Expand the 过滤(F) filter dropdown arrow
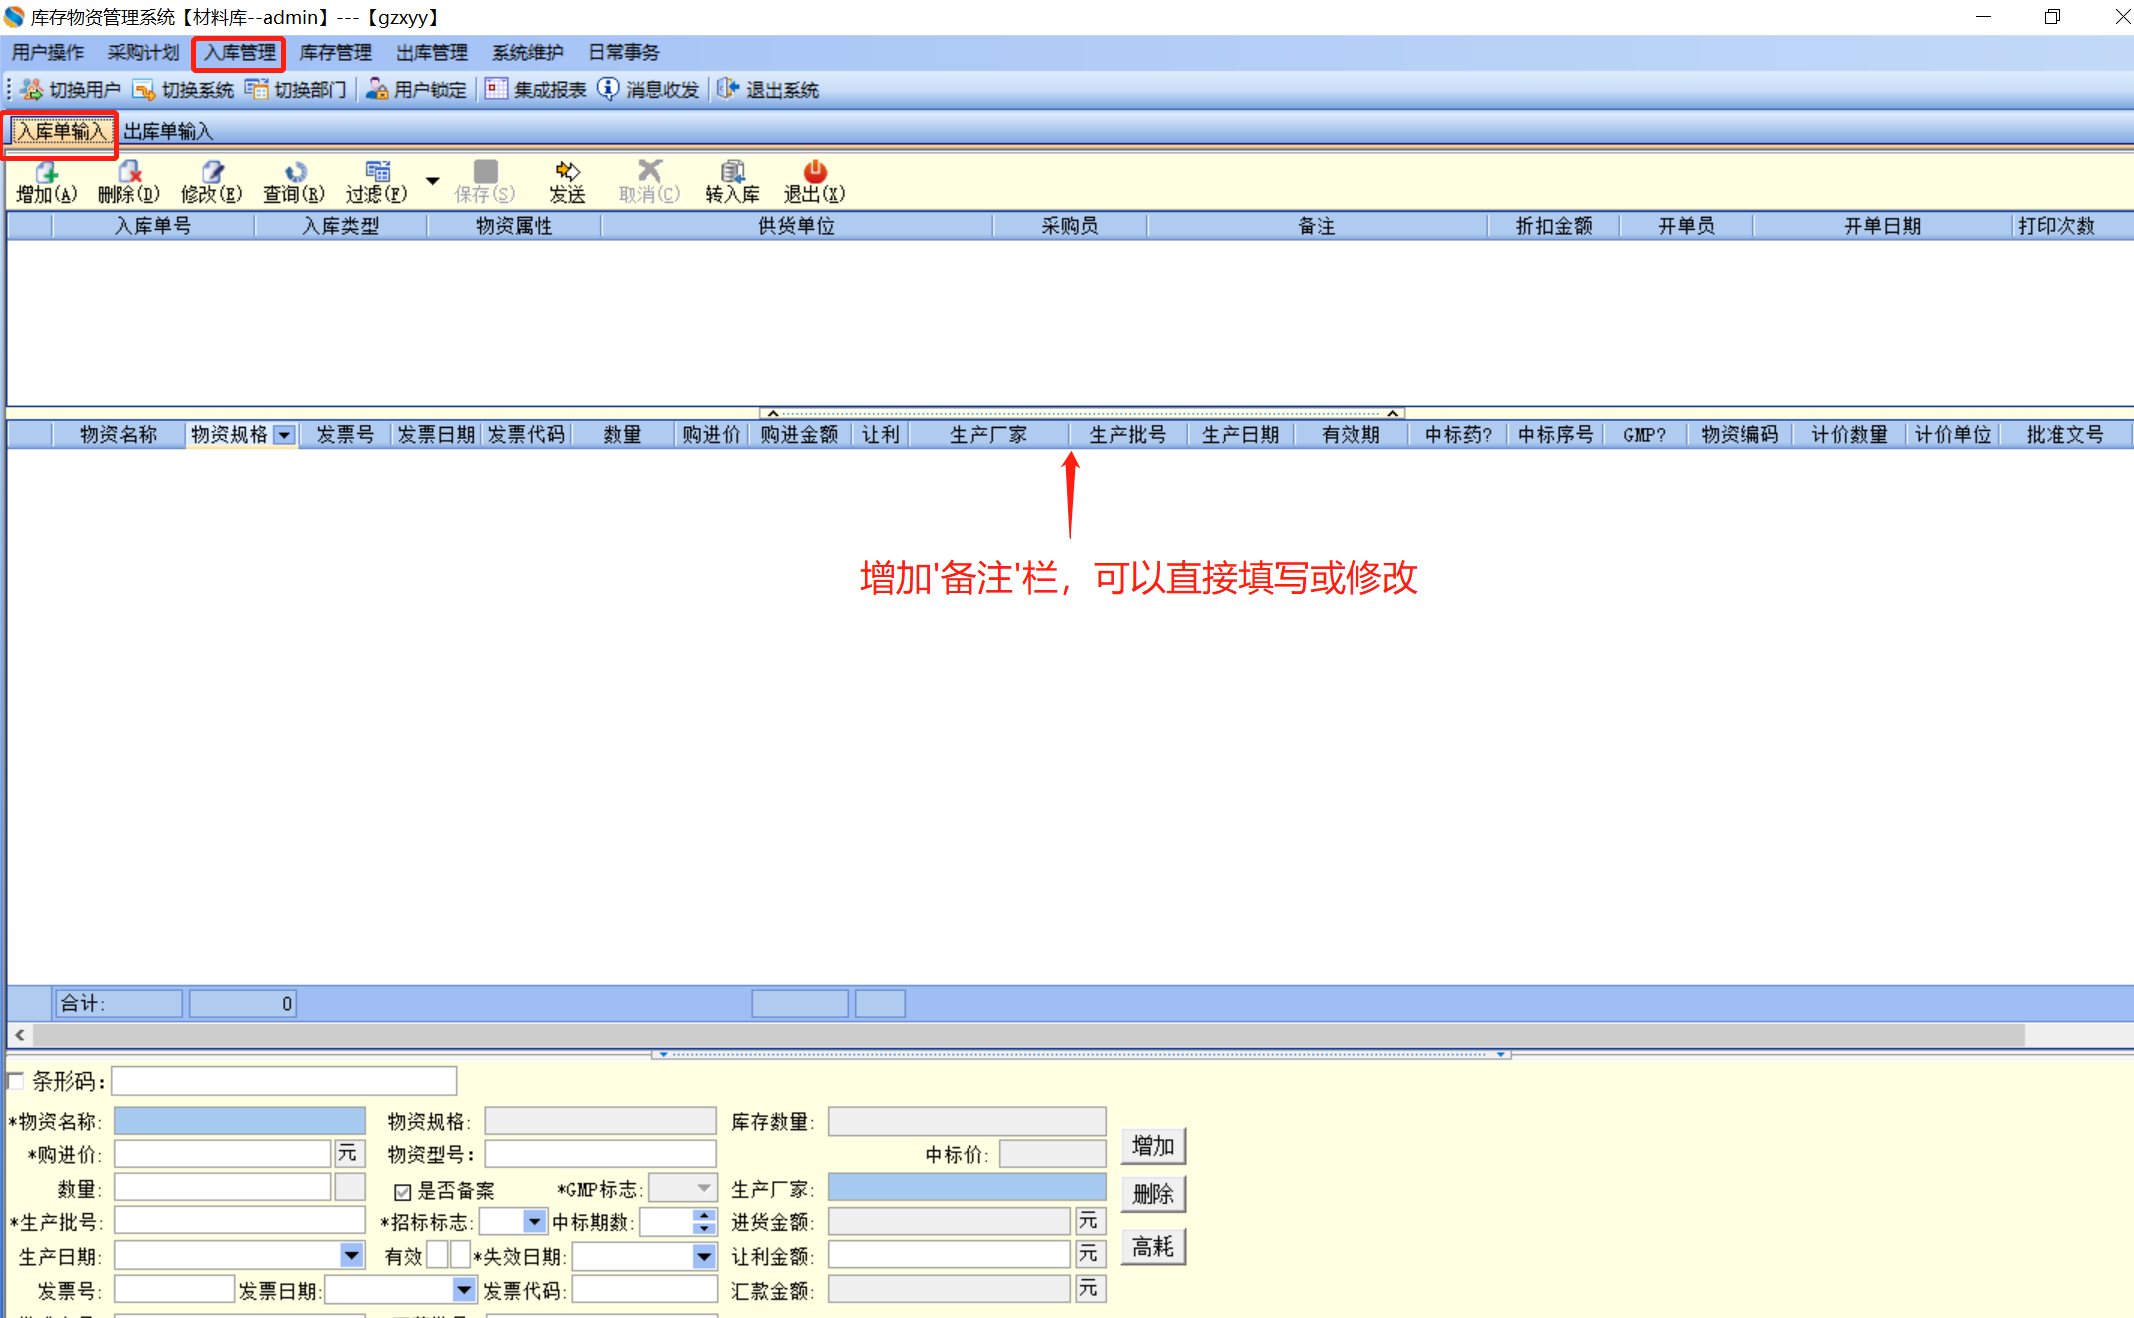 point(433,181)
